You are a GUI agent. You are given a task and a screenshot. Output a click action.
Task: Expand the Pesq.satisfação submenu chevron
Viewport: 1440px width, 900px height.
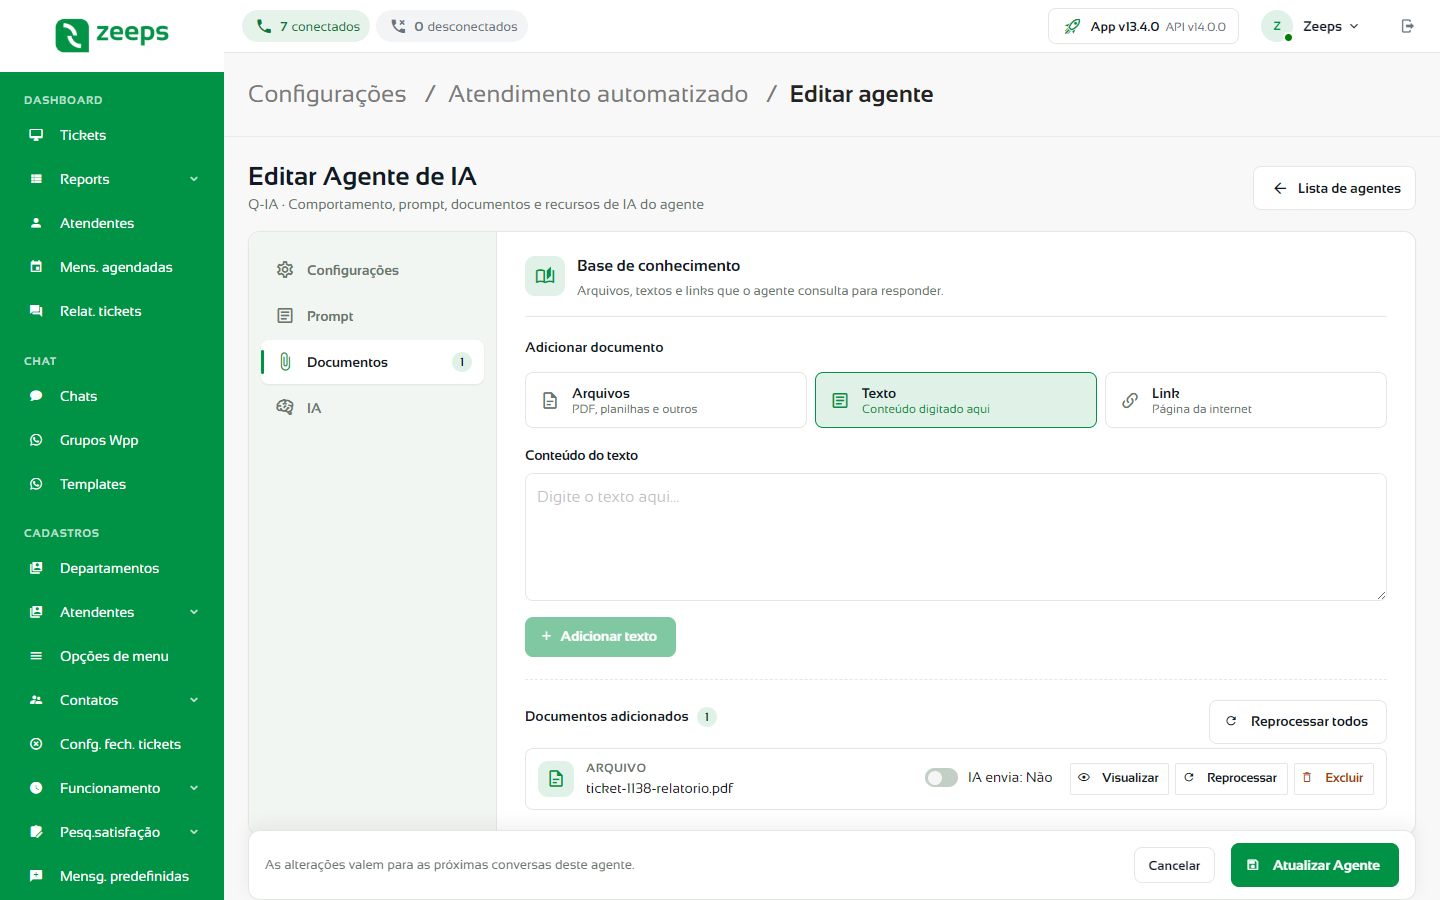(x=194, y=832)
